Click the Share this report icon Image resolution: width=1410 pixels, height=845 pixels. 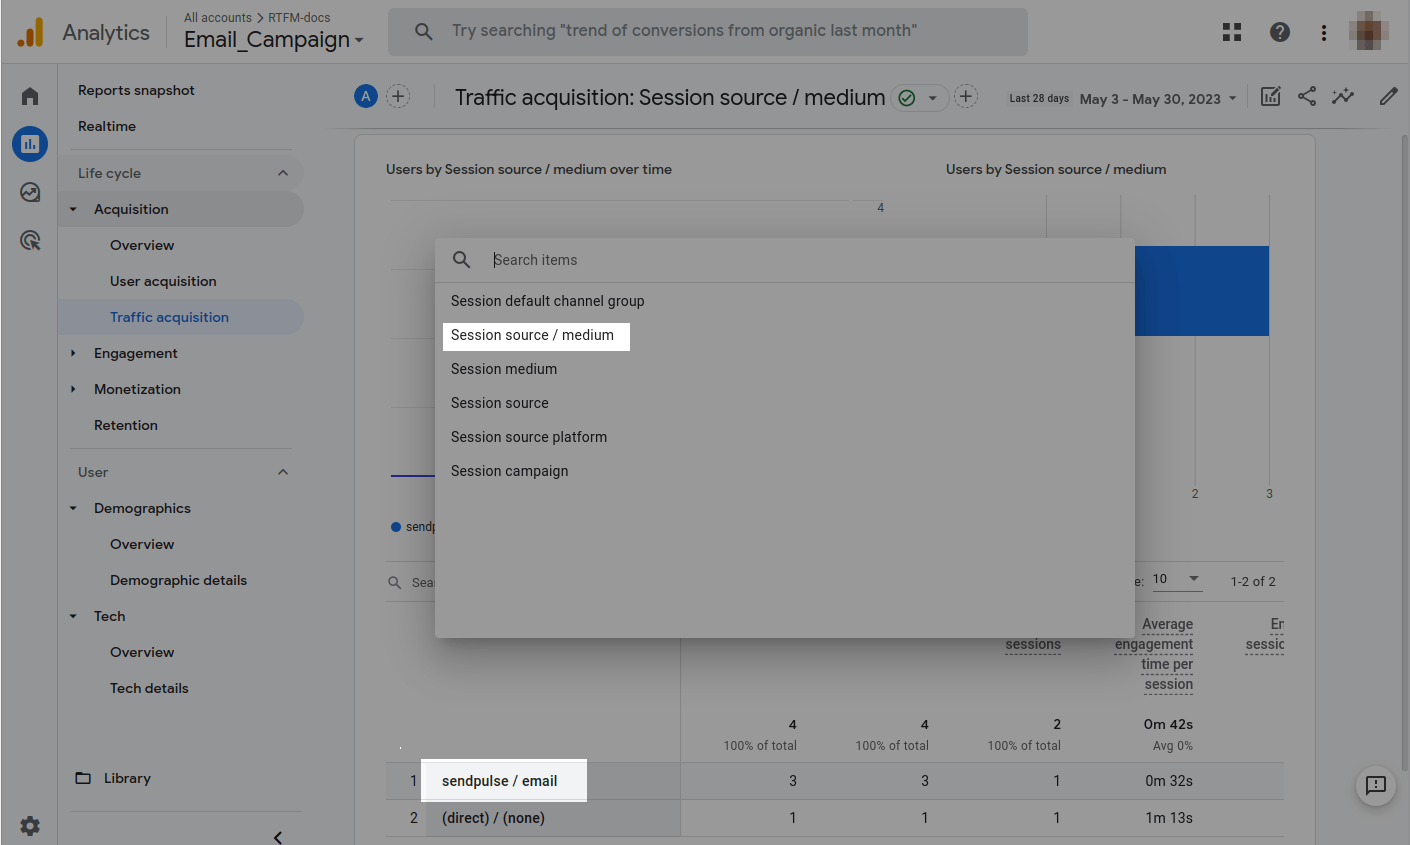pos(1307,96)
